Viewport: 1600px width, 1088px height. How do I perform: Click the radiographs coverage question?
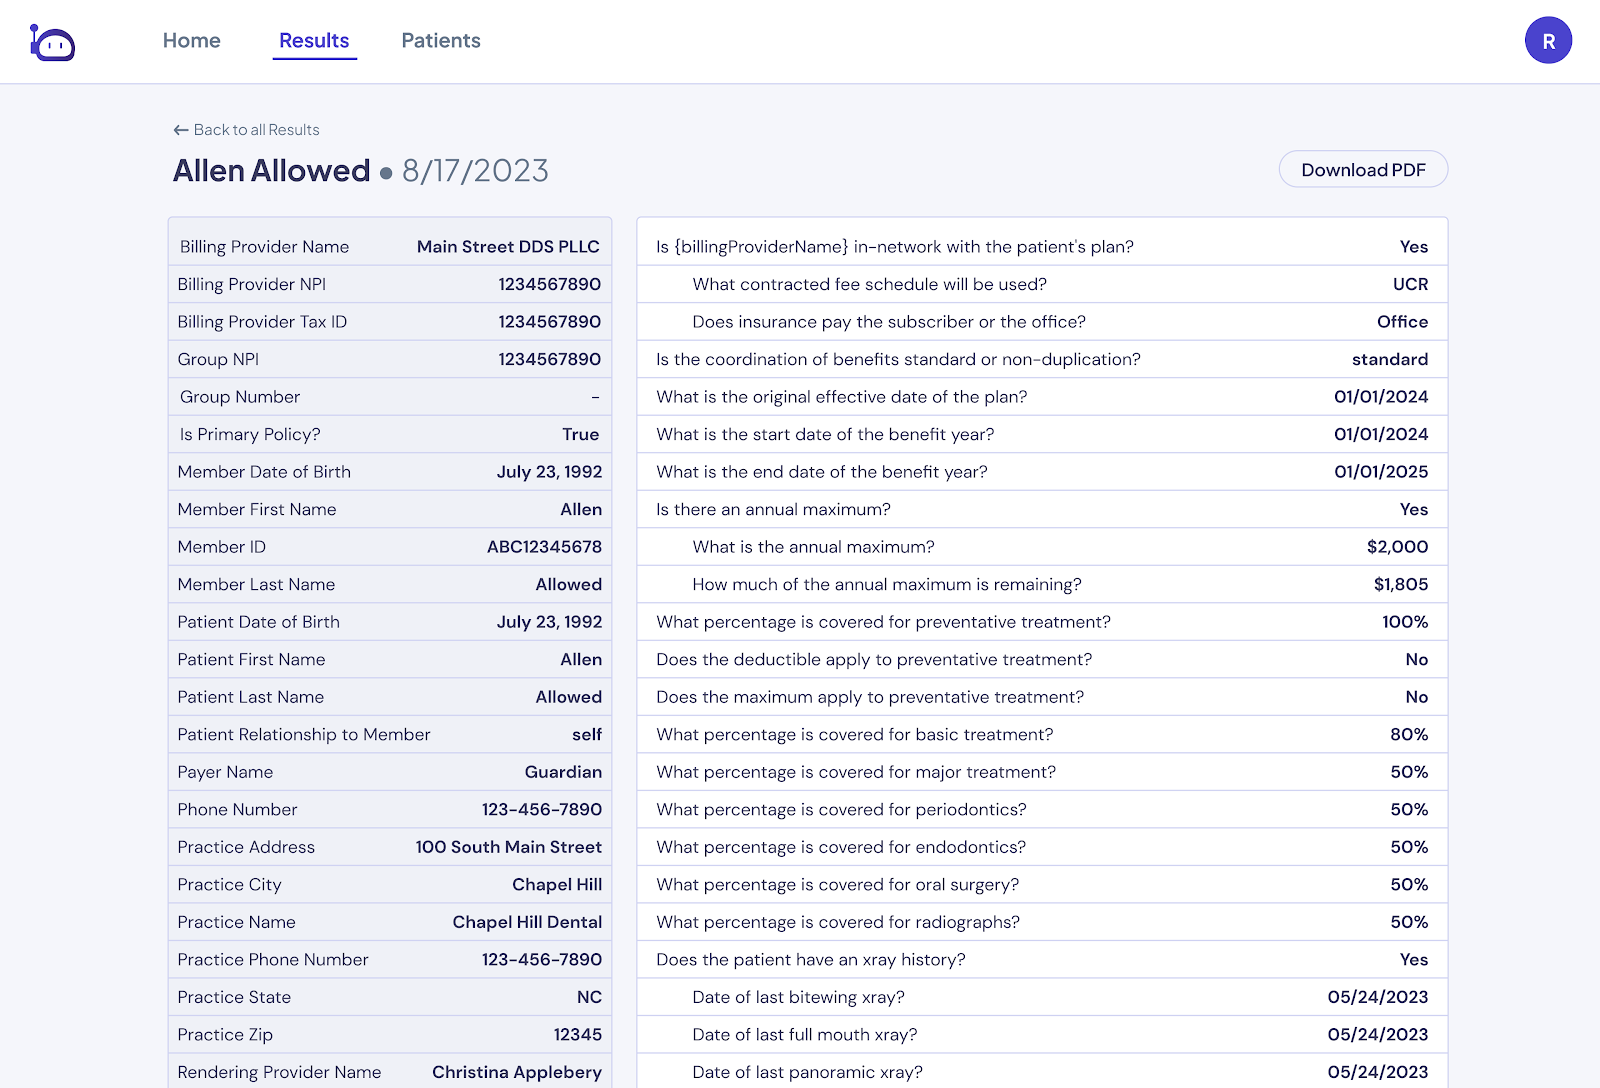point(838,922)
